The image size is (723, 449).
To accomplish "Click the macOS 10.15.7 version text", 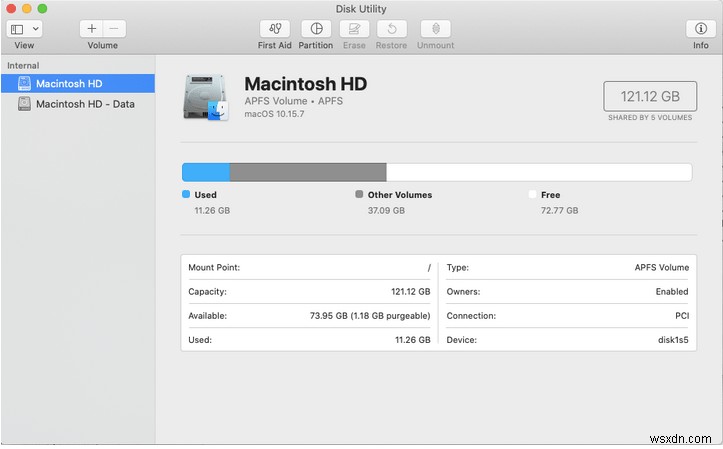I will (274, 114).
